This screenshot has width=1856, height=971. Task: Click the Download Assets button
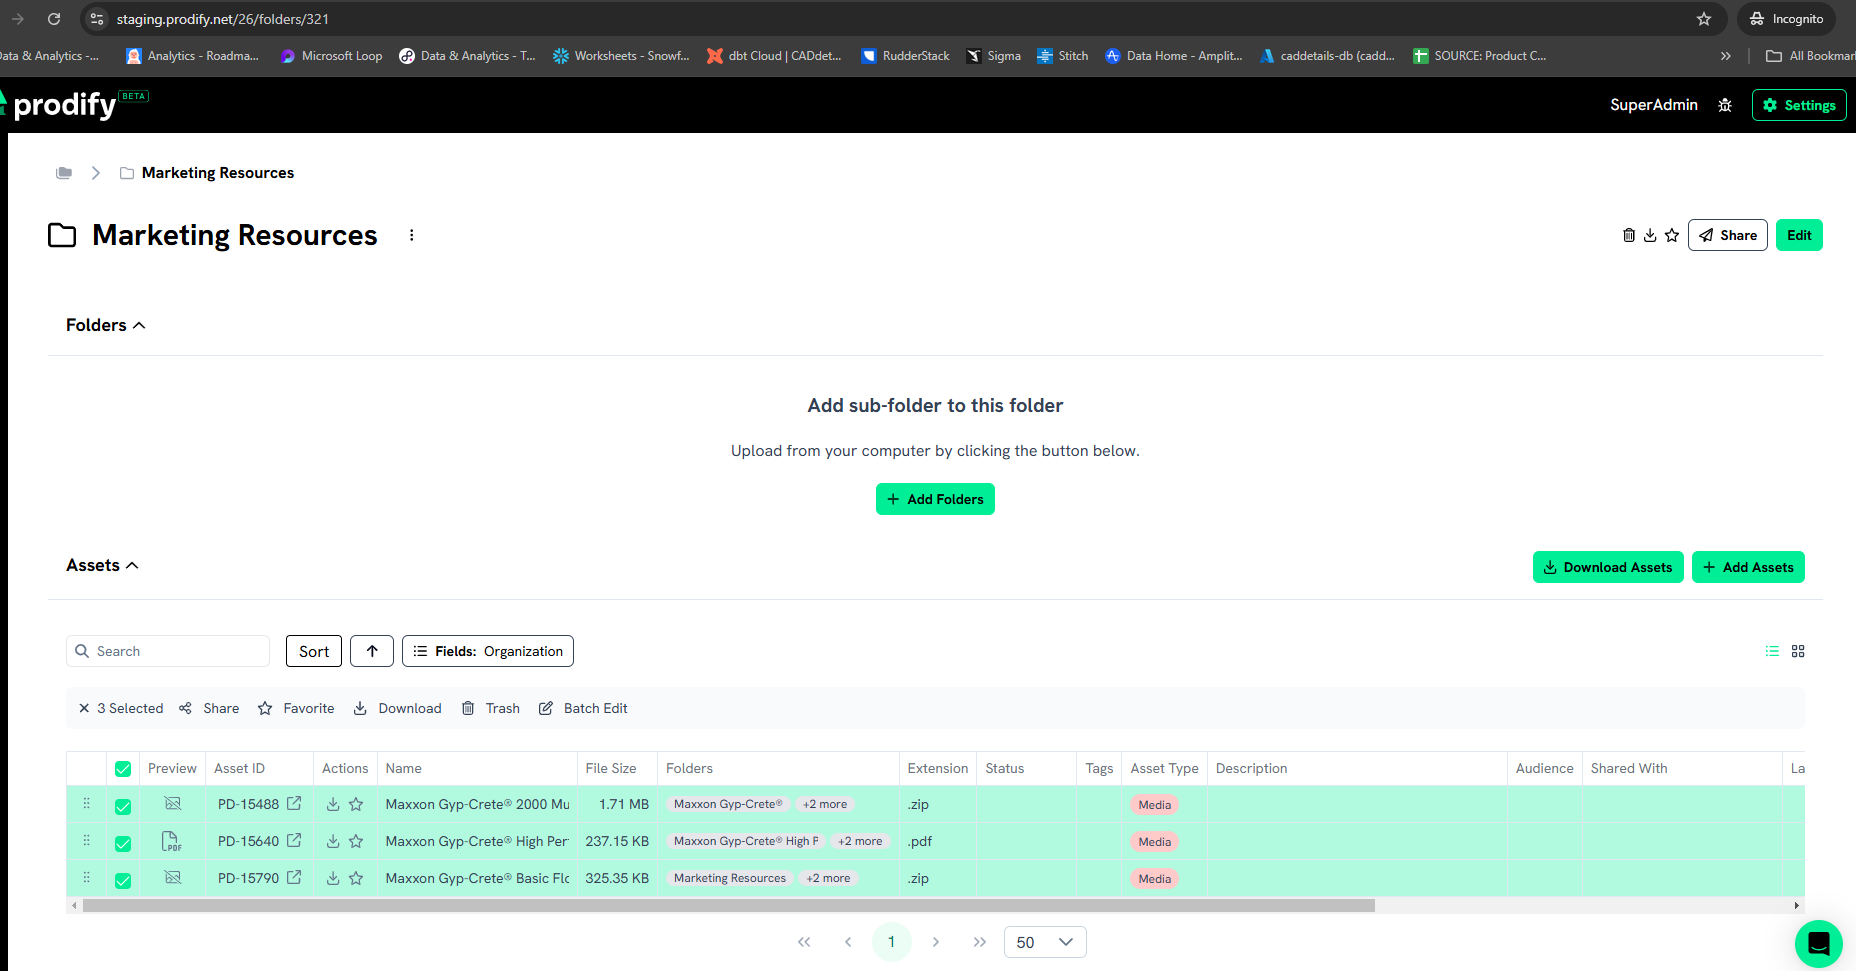click(1607, 567)
